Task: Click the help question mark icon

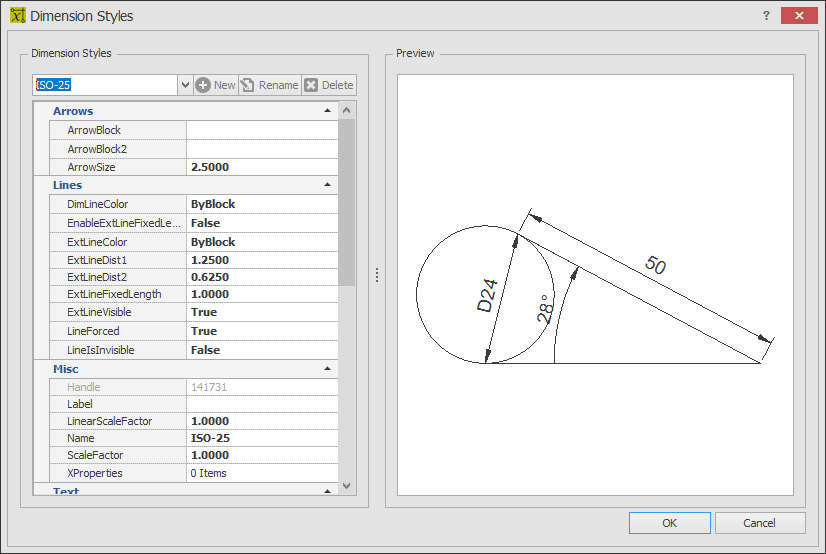Action: coord(766,15)
